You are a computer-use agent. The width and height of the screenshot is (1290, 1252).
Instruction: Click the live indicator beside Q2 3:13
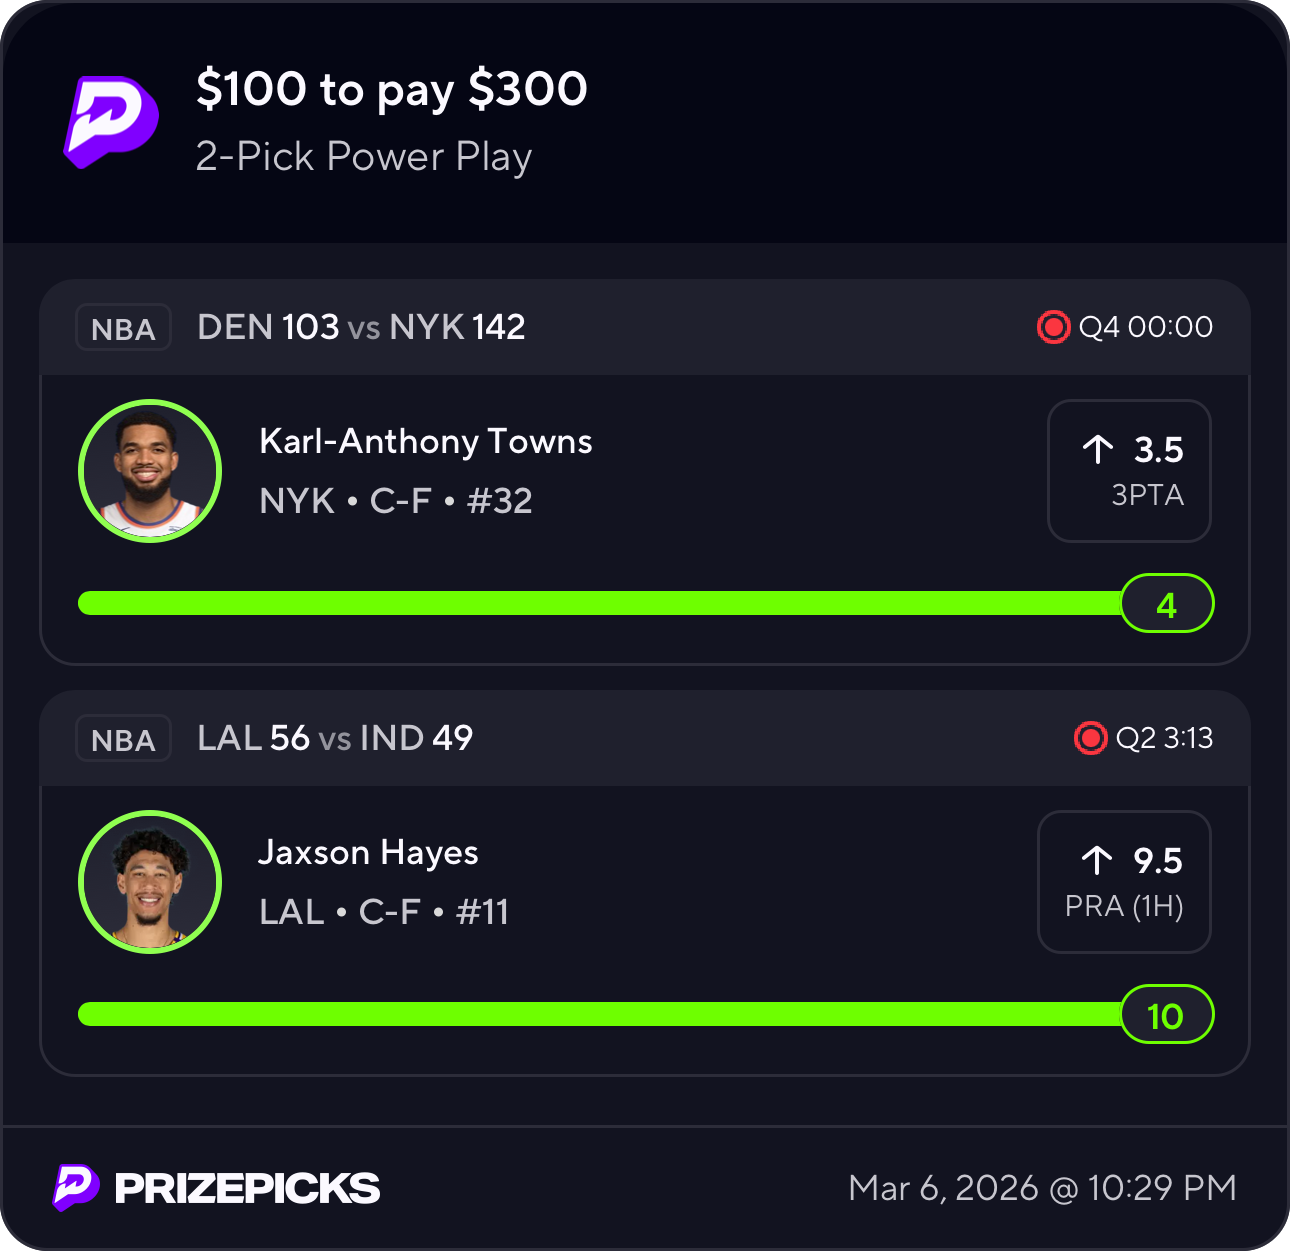click(1090, 738)
